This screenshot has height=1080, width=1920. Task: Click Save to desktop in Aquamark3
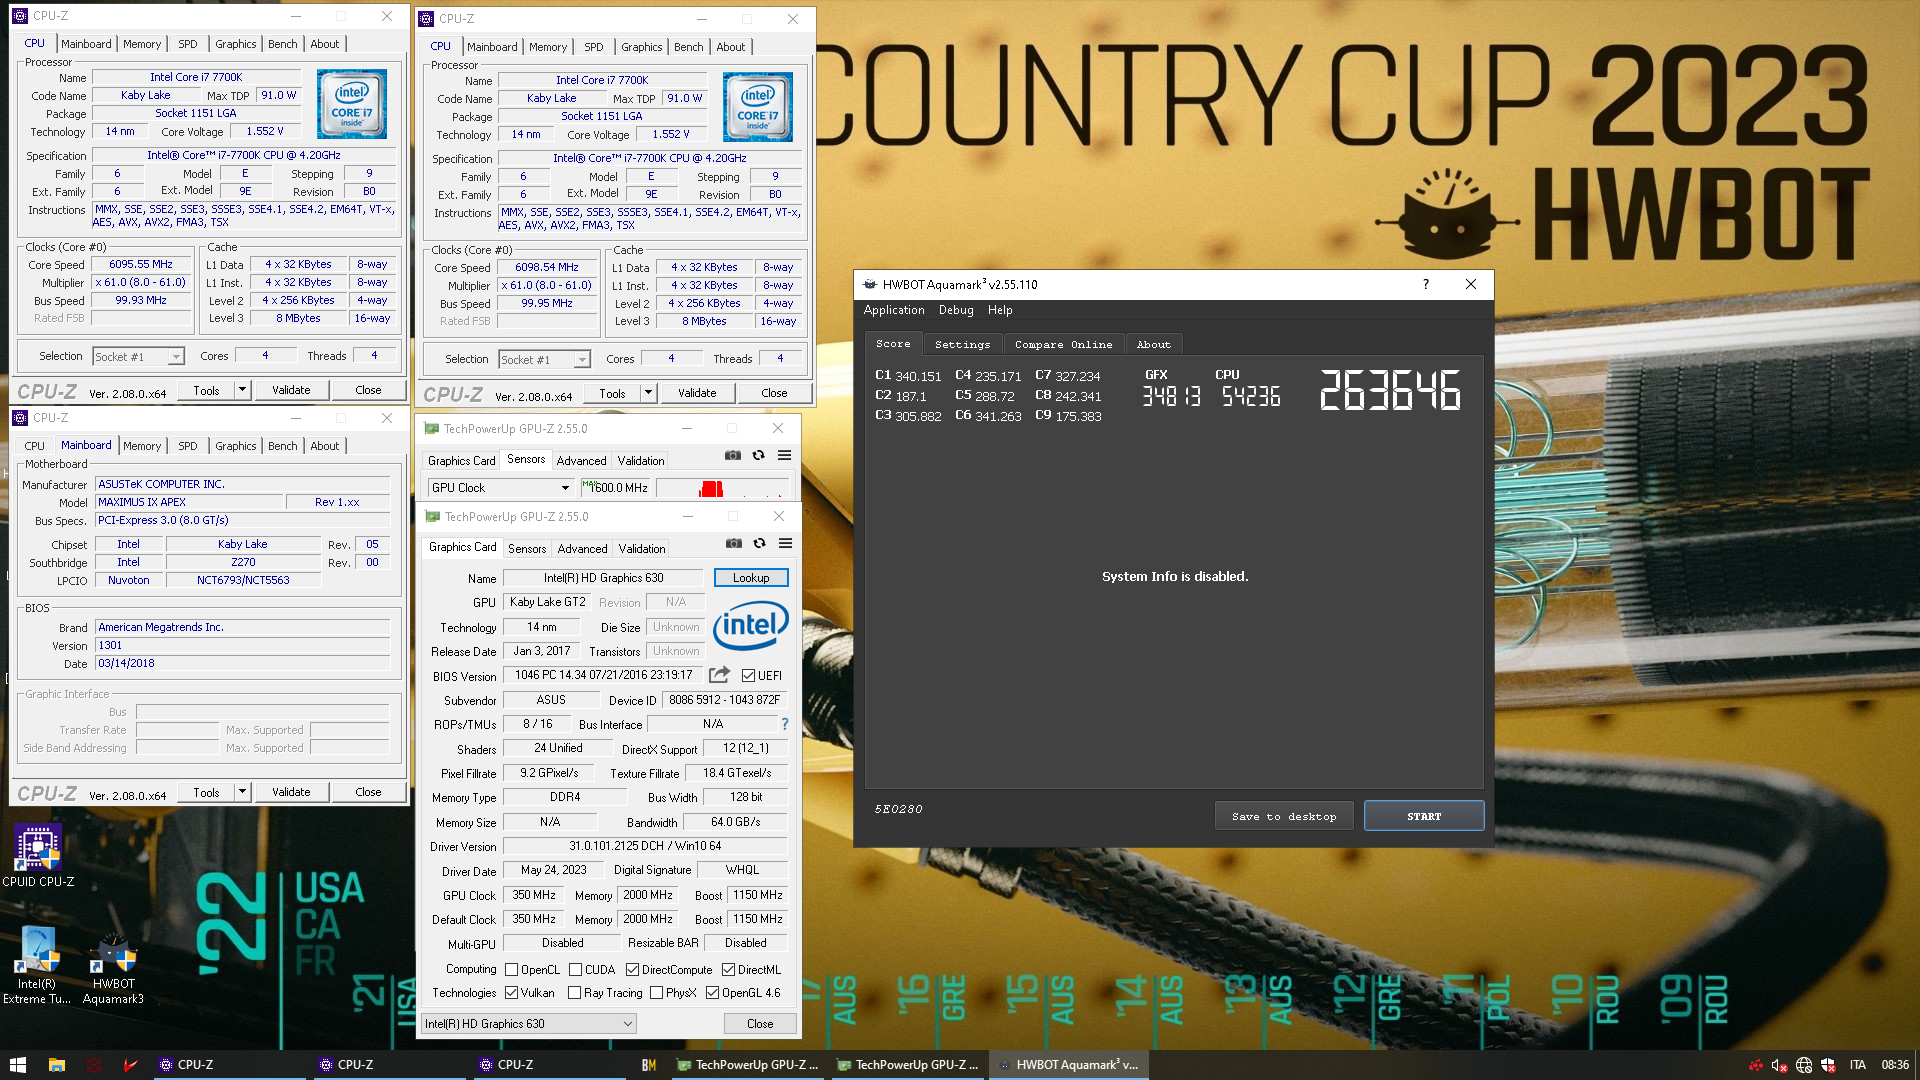coord(1284,816)
